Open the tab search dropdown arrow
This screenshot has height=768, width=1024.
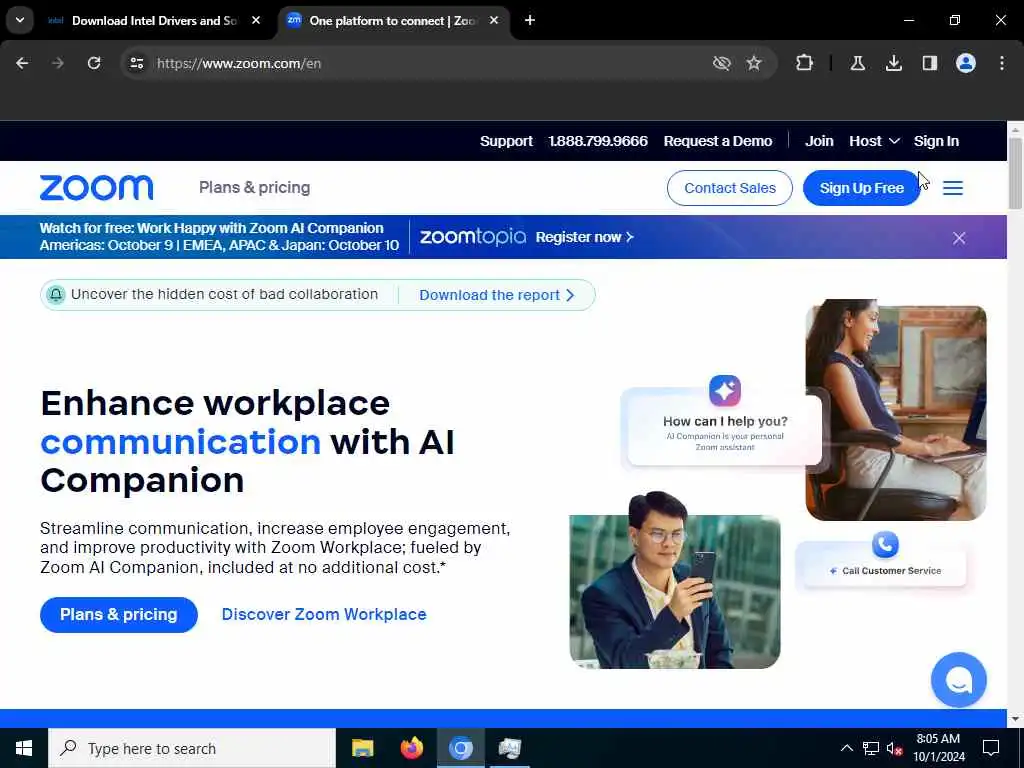pyautogui.click(x=20, y=20)
